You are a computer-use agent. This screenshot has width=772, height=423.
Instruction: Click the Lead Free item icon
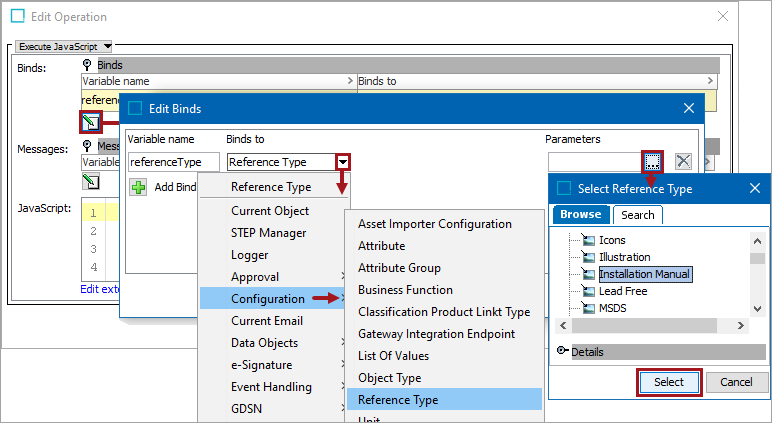coord(588,291)
